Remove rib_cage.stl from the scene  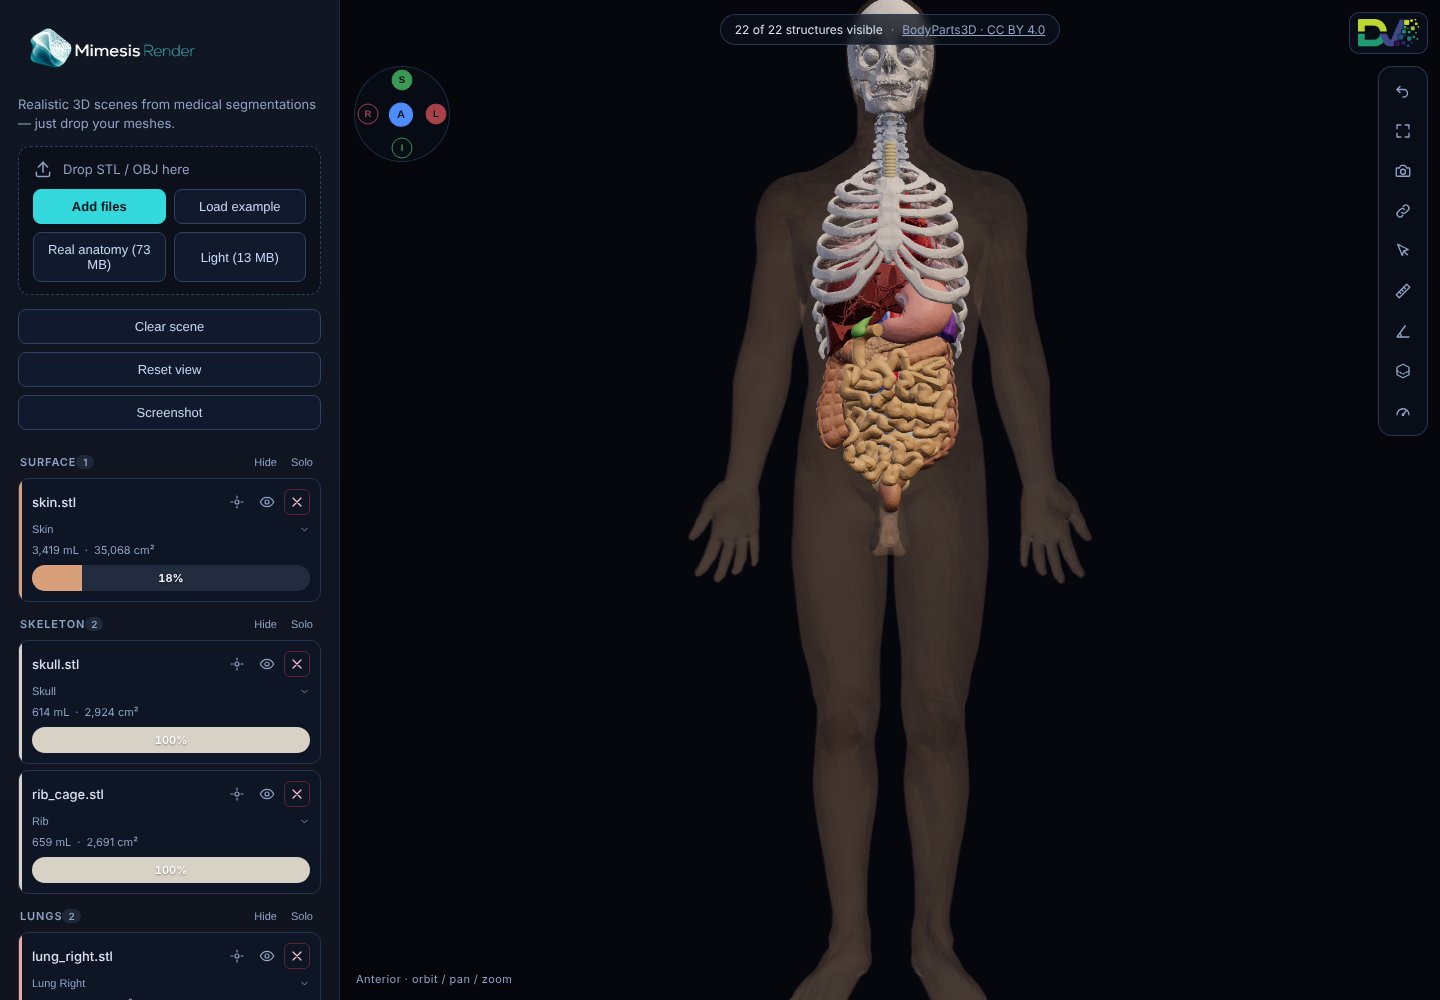point(297,794)
